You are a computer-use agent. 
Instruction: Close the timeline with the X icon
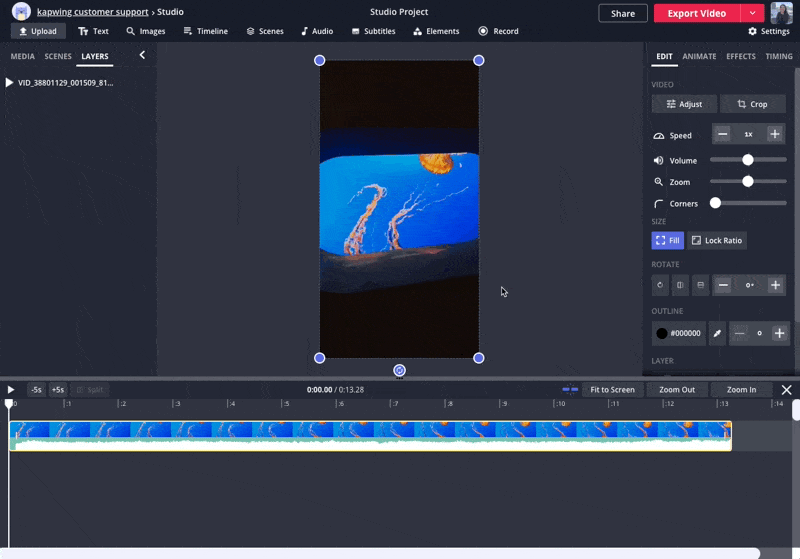787,389
